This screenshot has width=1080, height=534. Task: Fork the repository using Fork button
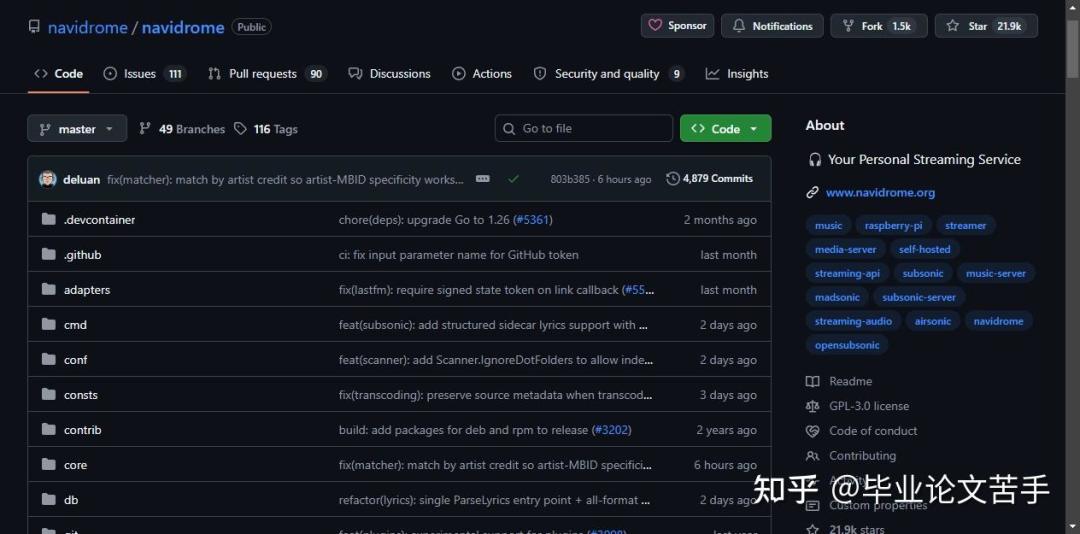(x=879, y=26)
